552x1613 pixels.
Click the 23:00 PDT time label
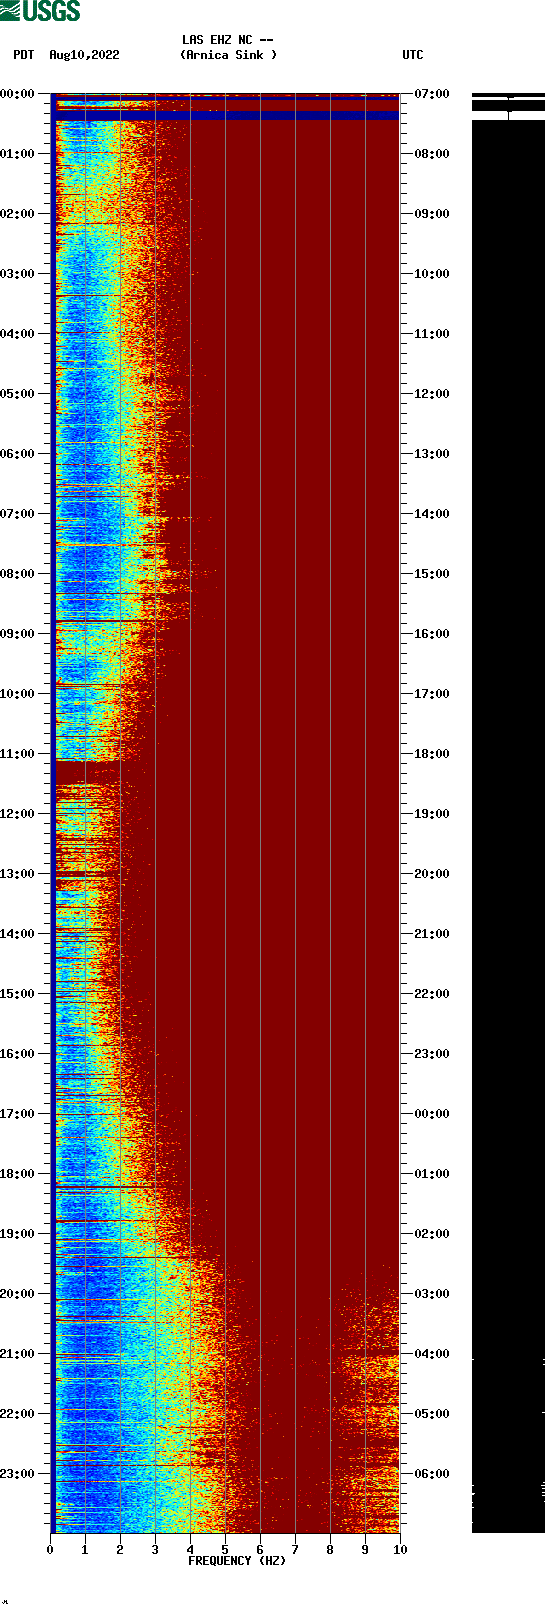[18, 1474]
